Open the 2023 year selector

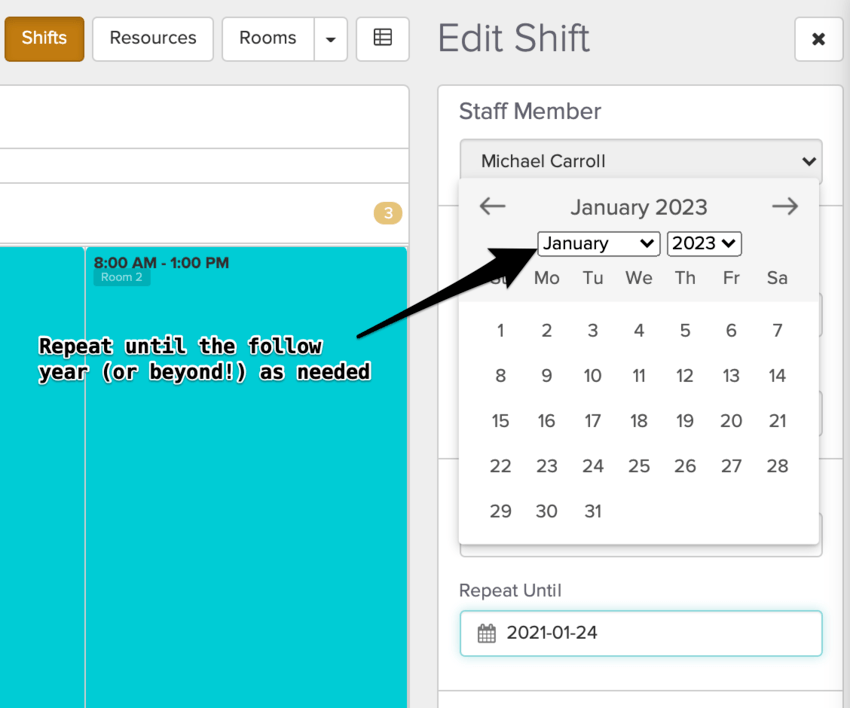(x=704, y=243)
